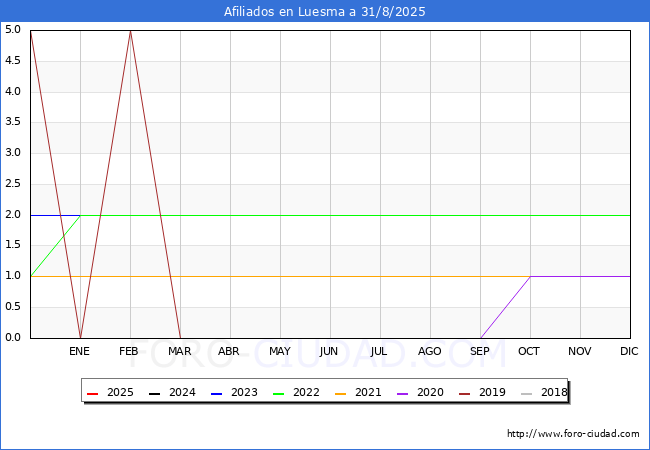Click the ENE month axis label

79,351
